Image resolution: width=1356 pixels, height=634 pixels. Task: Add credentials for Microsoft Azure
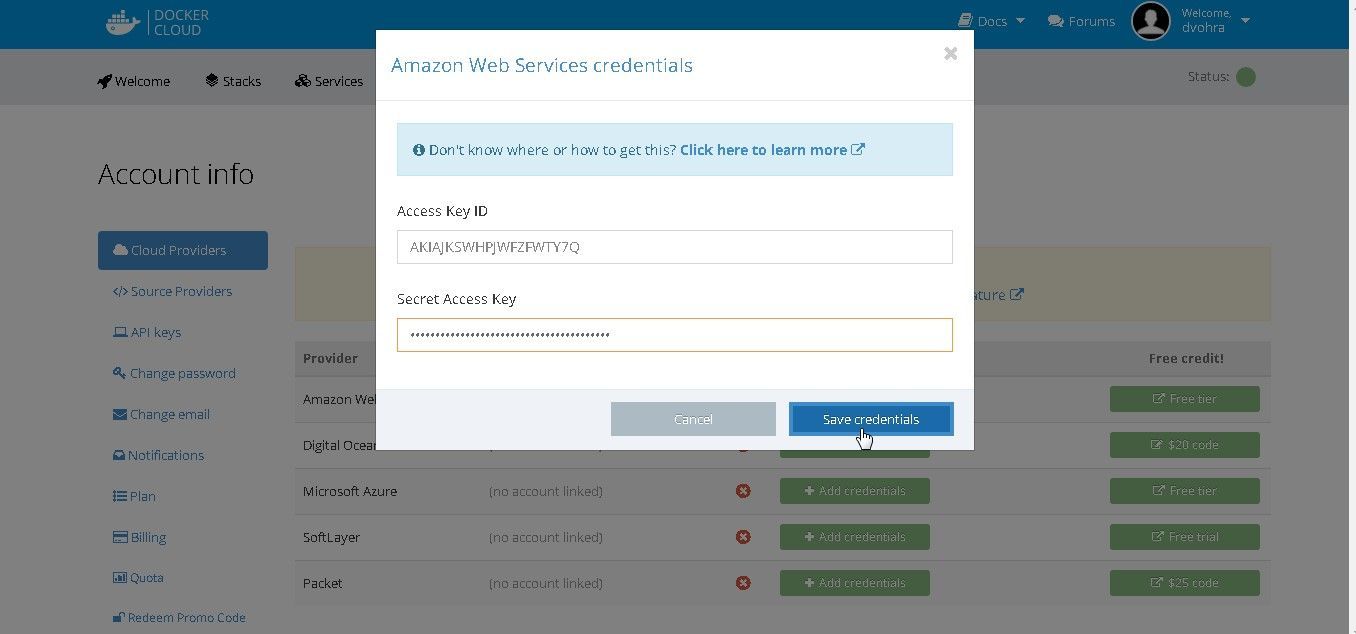click(x=855, y=491)
